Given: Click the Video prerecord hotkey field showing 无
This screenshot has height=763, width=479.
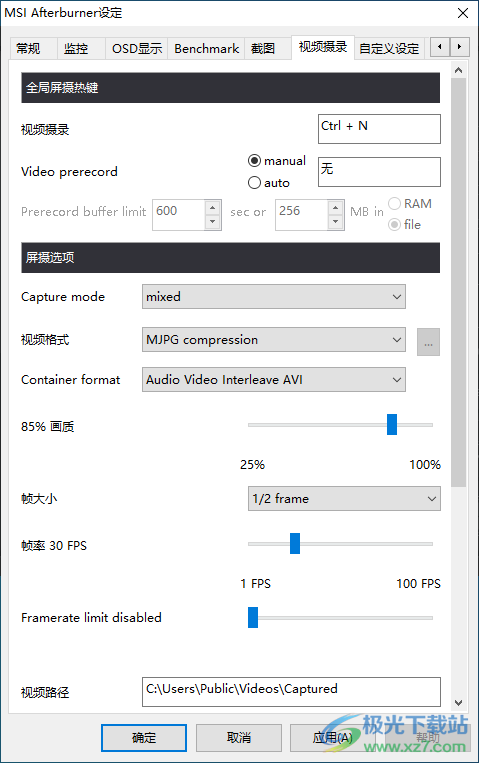Looking at the screenshot, I should [379, 172].
